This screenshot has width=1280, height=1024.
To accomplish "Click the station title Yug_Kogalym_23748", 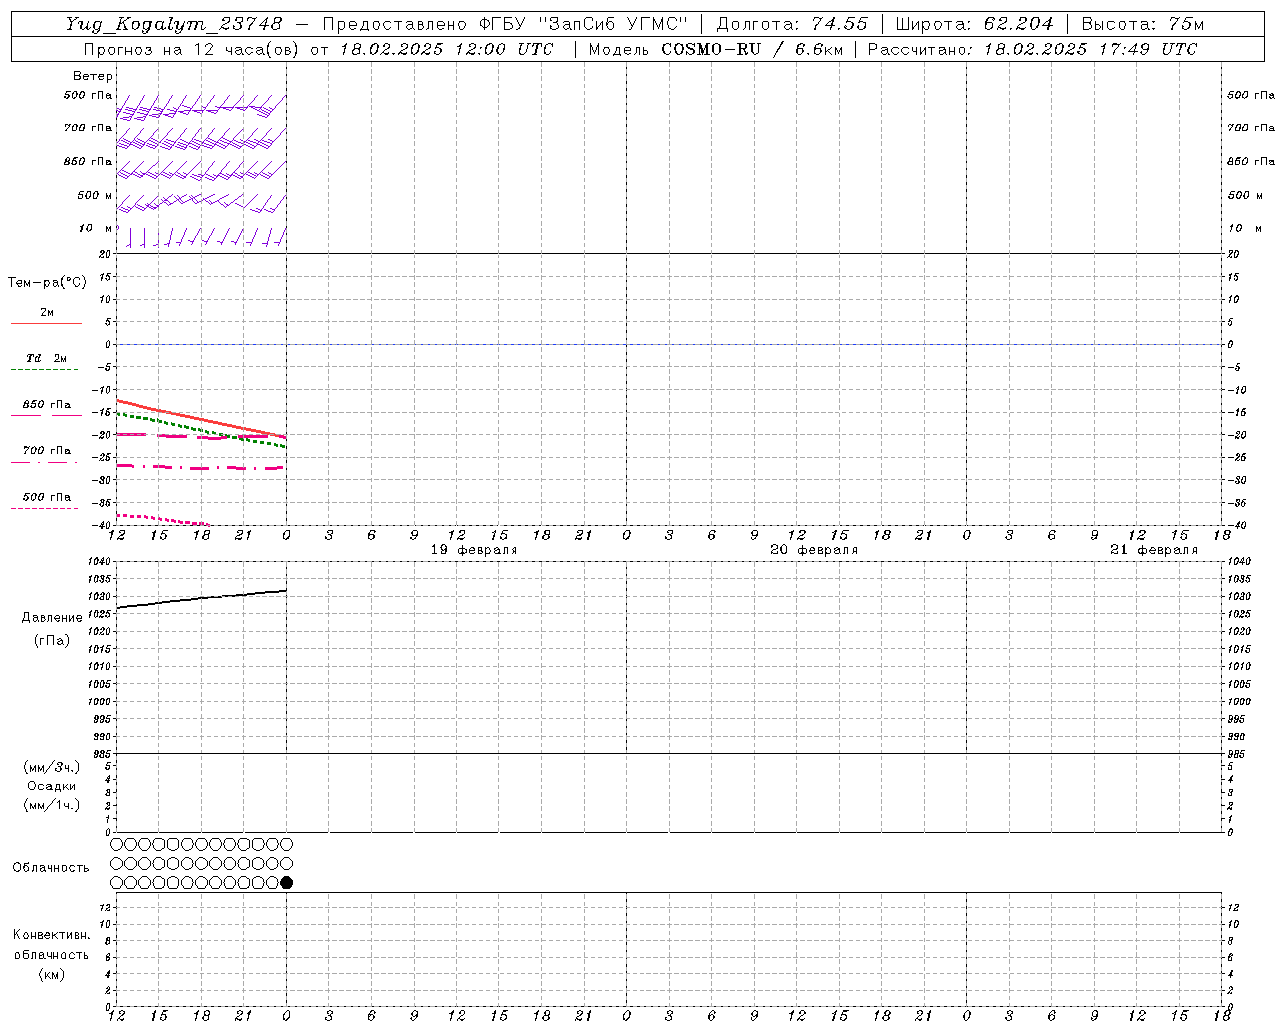I will tap(174, 24).
